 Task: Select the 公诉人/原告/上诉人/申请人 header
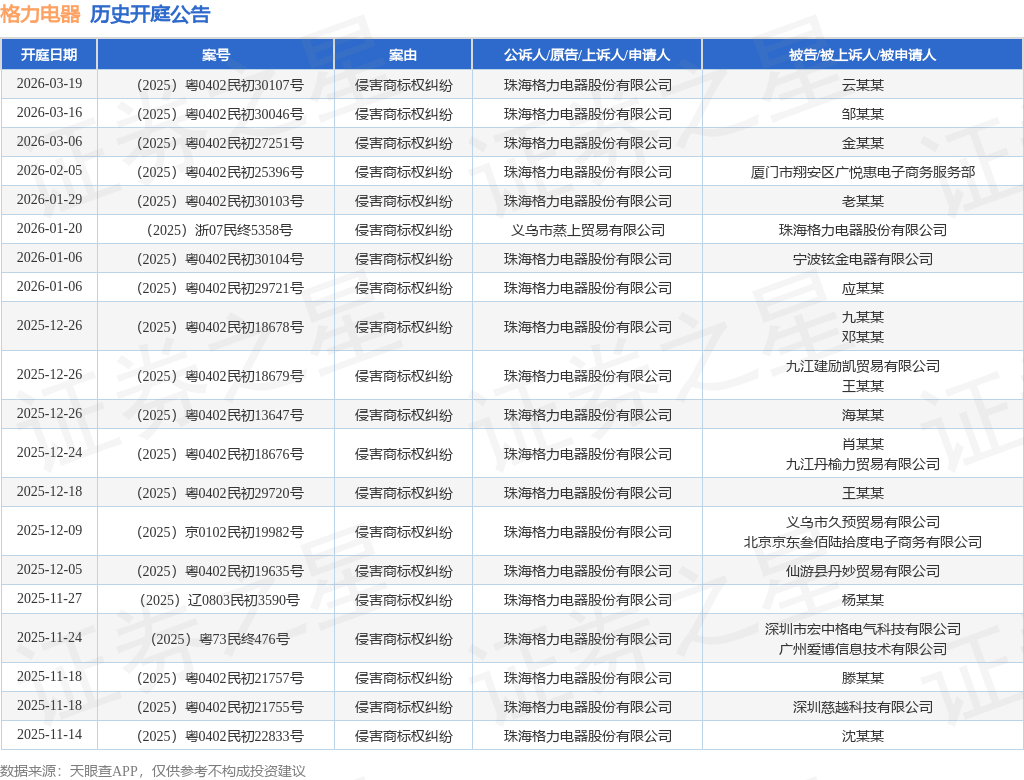pyautogui.click(x=587, y=55)
